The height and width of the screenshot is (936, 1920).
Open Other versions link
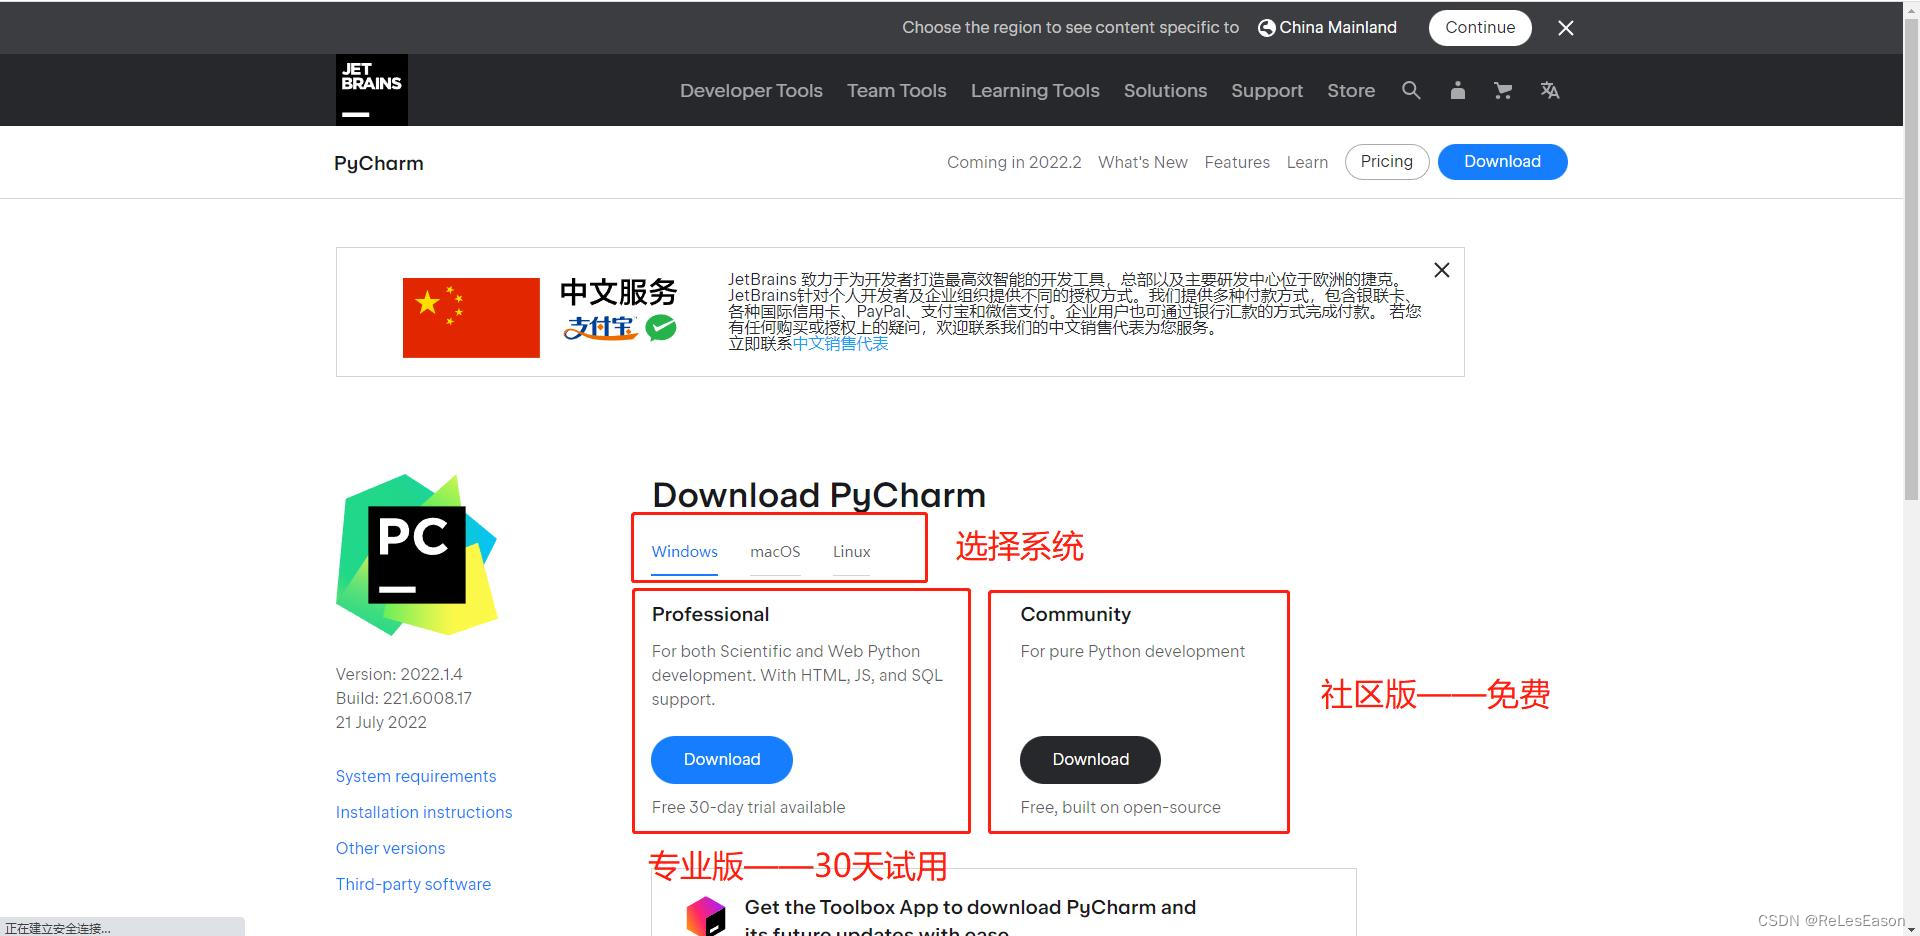pos(391,848)
